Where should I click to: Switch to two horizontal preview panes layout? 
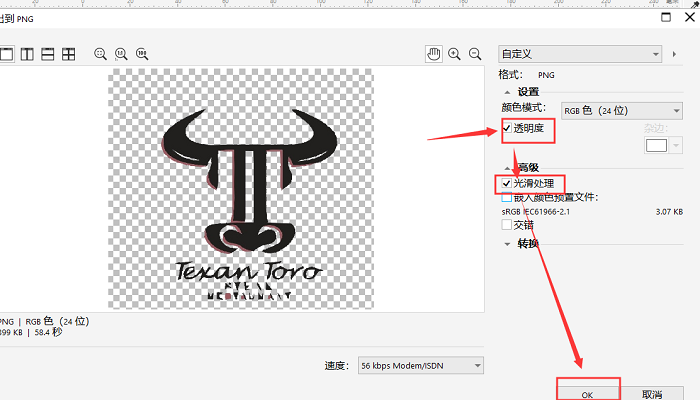(x=48, y=54)
